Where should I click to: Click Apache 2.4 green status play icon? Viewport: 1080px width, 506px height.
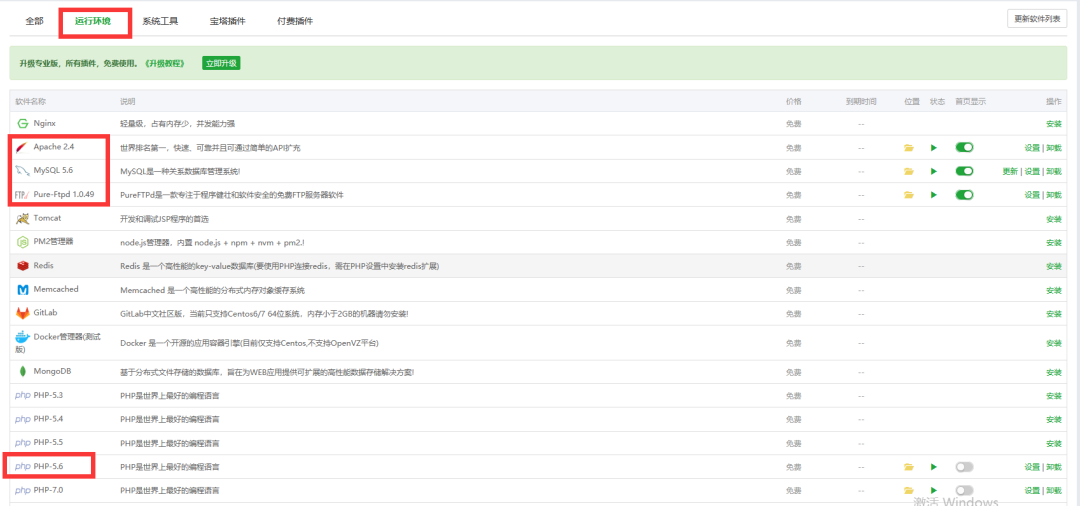[934, 147]
